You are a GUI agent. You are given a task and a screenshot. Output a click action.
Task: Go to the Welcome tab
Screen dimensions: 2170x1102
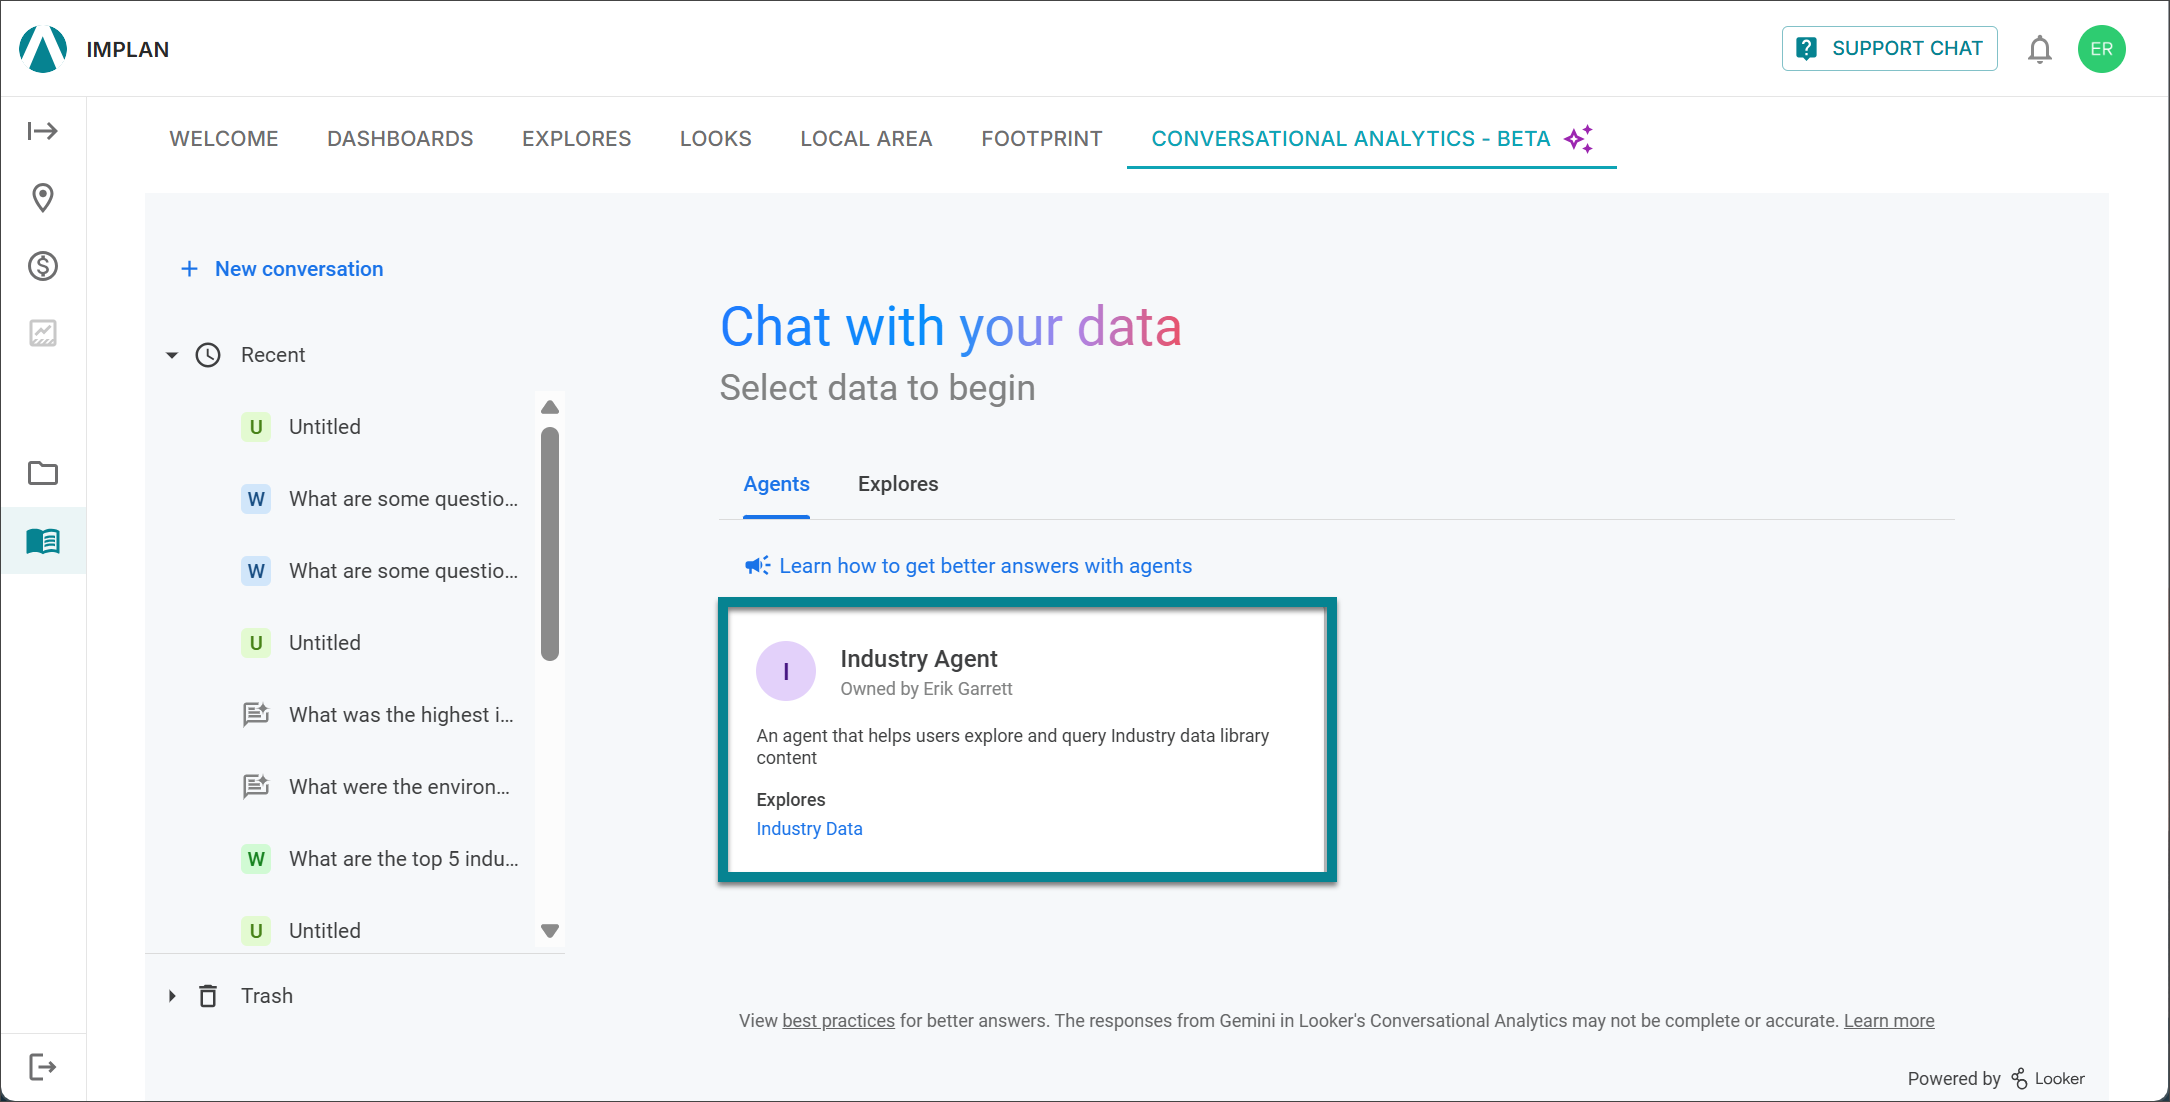click(224, 139)
